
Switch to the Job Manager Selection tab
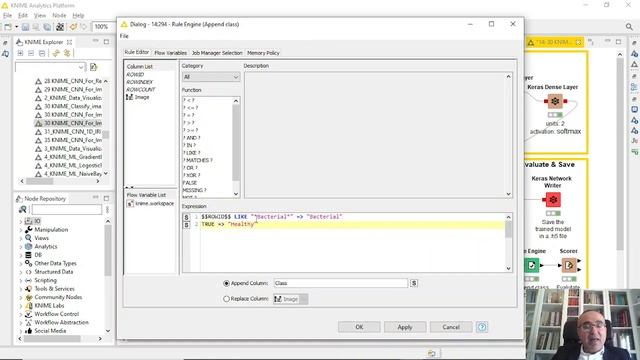[217, 53]
